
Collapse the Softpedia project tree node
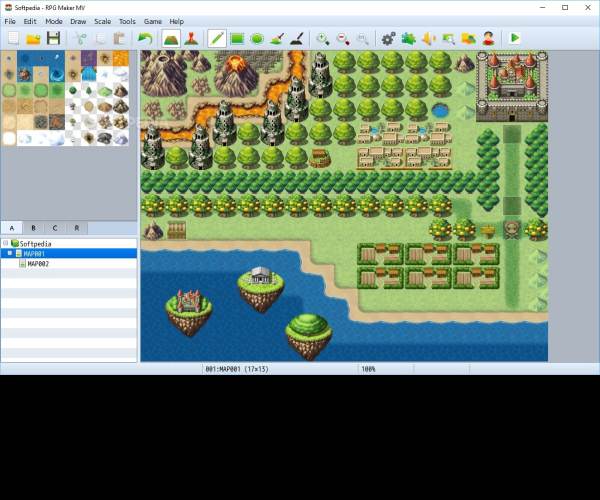pyautogui.click(x=6, y=243)
